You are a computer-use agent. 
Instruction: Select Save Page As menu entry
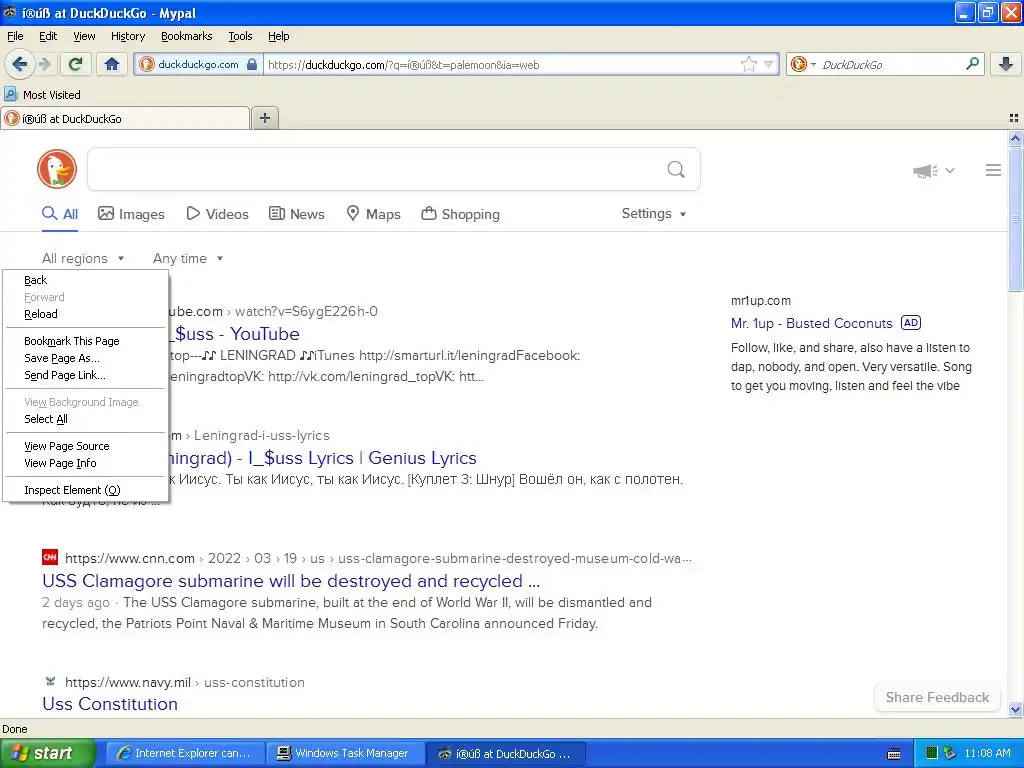86,358
